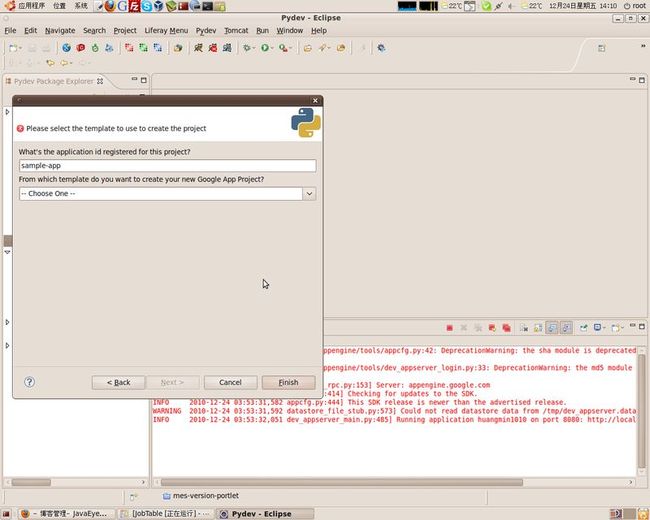Toggle show console when output changes
Image resolution: width=650 pixels, height=520 pixels.
pos(552,328)
